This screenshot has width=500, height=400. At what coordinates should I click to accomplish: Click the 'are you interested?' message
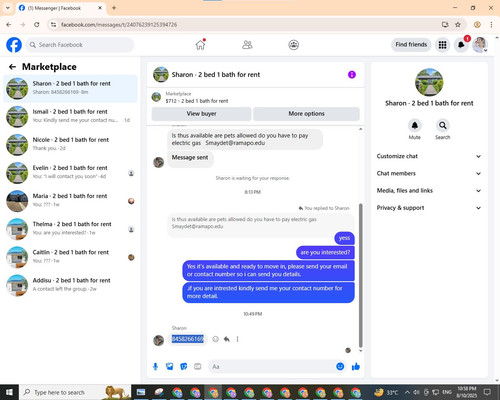pyautogui.click(x=325, y=252)
